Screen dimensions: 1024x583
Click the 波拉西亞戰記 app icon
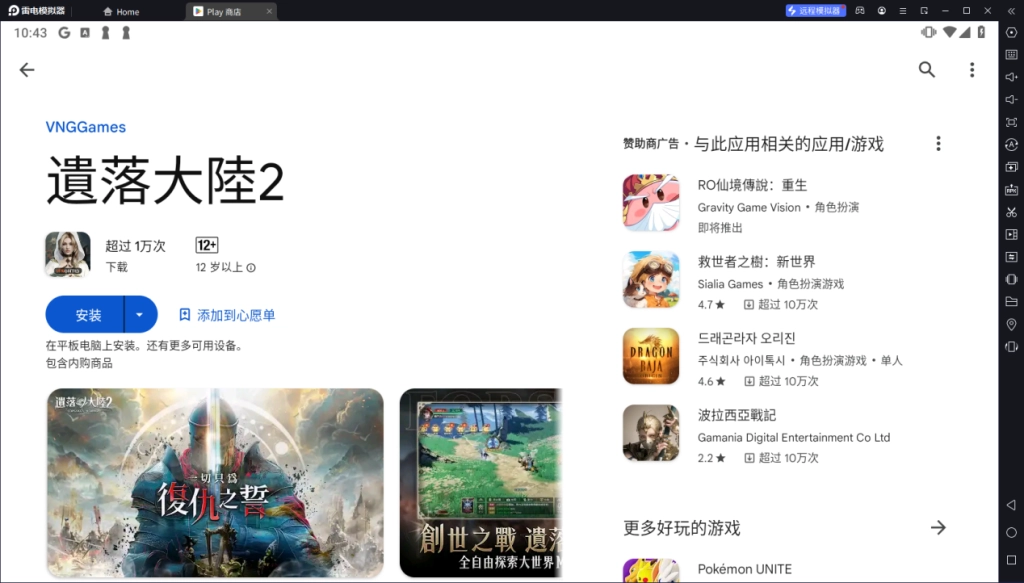pos(651,433)
